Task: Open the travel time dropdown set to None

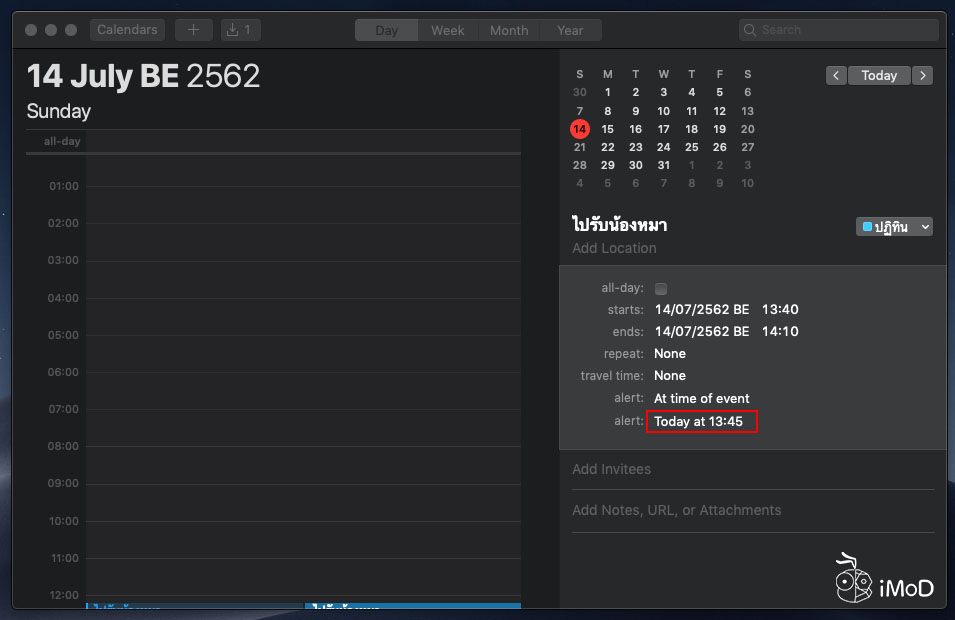Action: tap(670, 375)
